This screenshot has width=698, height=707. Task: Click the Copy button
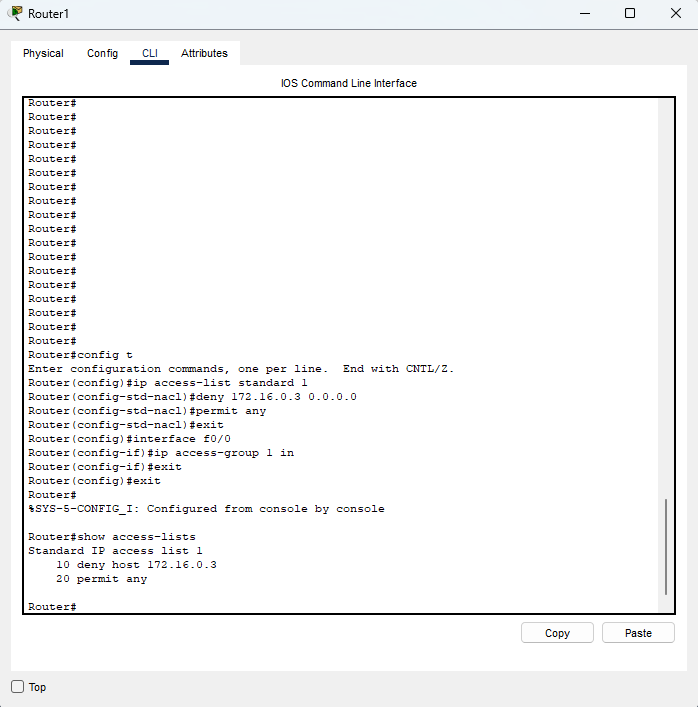pos(557,633)
